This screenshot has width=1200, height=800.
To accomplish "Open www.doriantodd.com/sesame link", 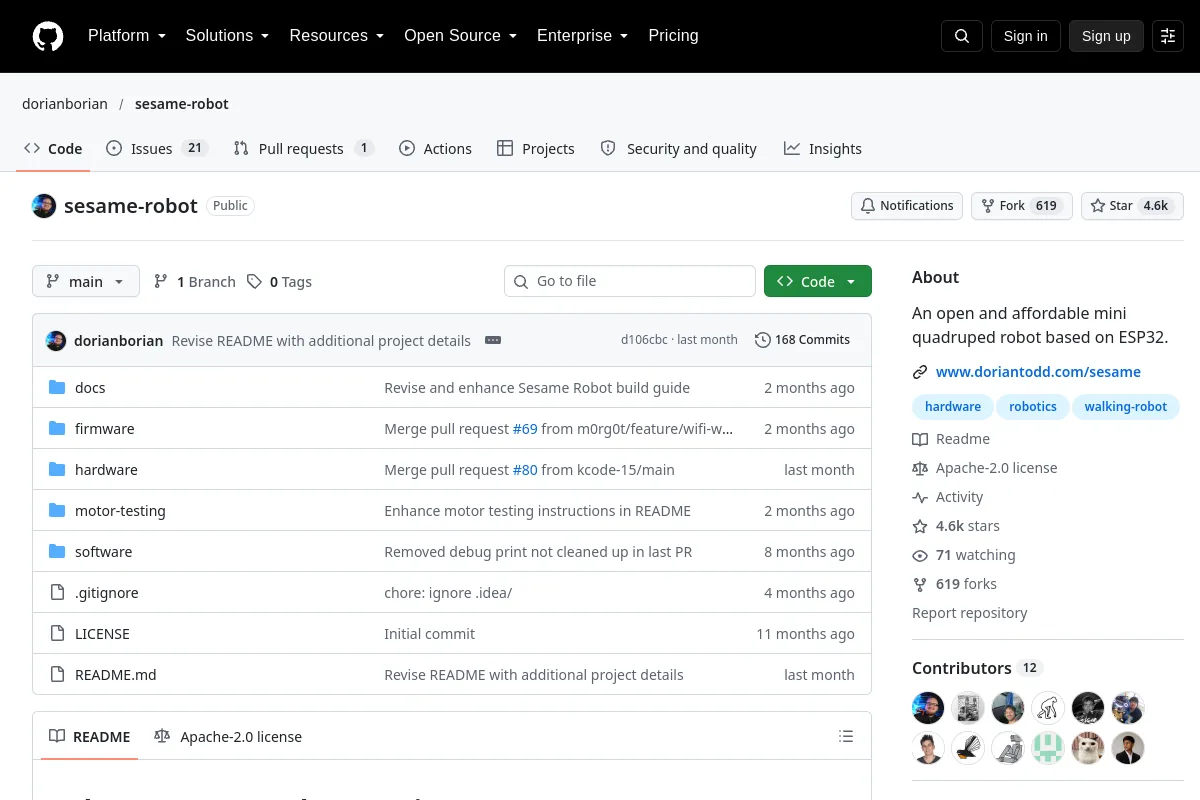I will [1038, 372].
